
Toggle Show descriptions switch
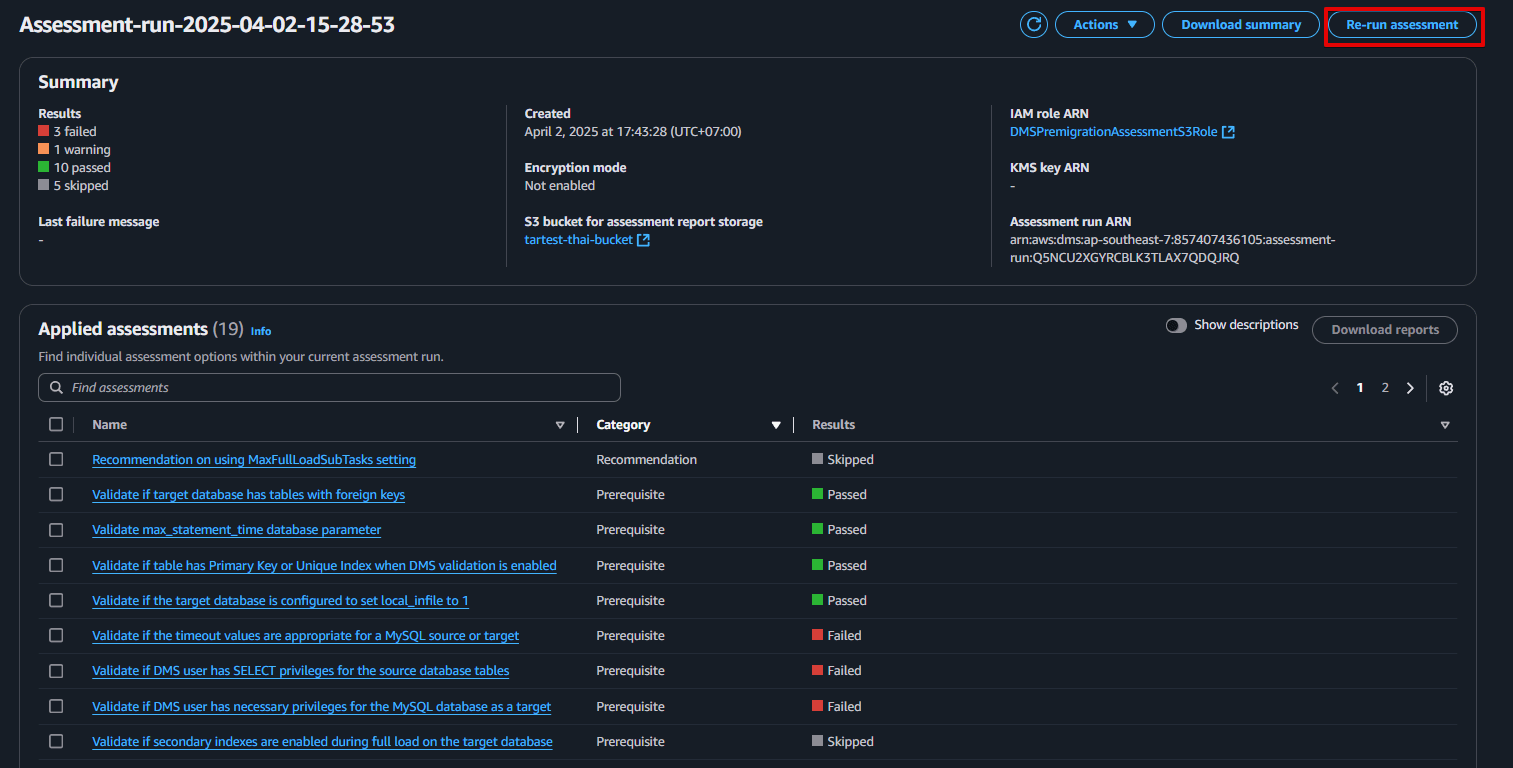click(x=1176, y=325)
